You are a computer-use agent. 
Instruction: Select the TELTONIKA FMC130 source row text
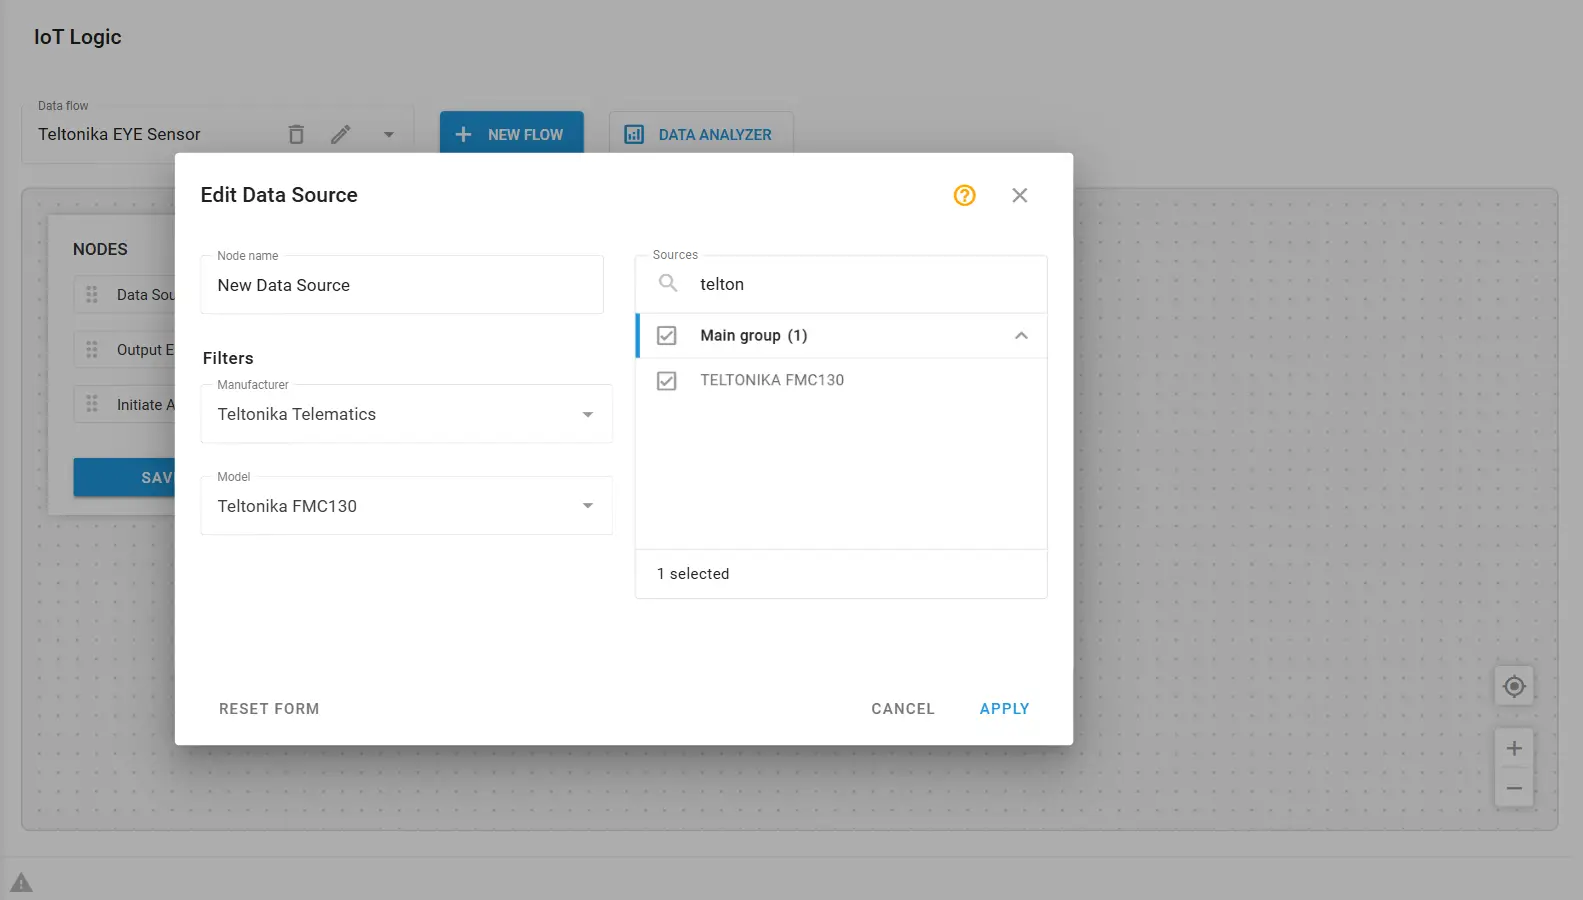pyautogui.click(x=772, y=380)
